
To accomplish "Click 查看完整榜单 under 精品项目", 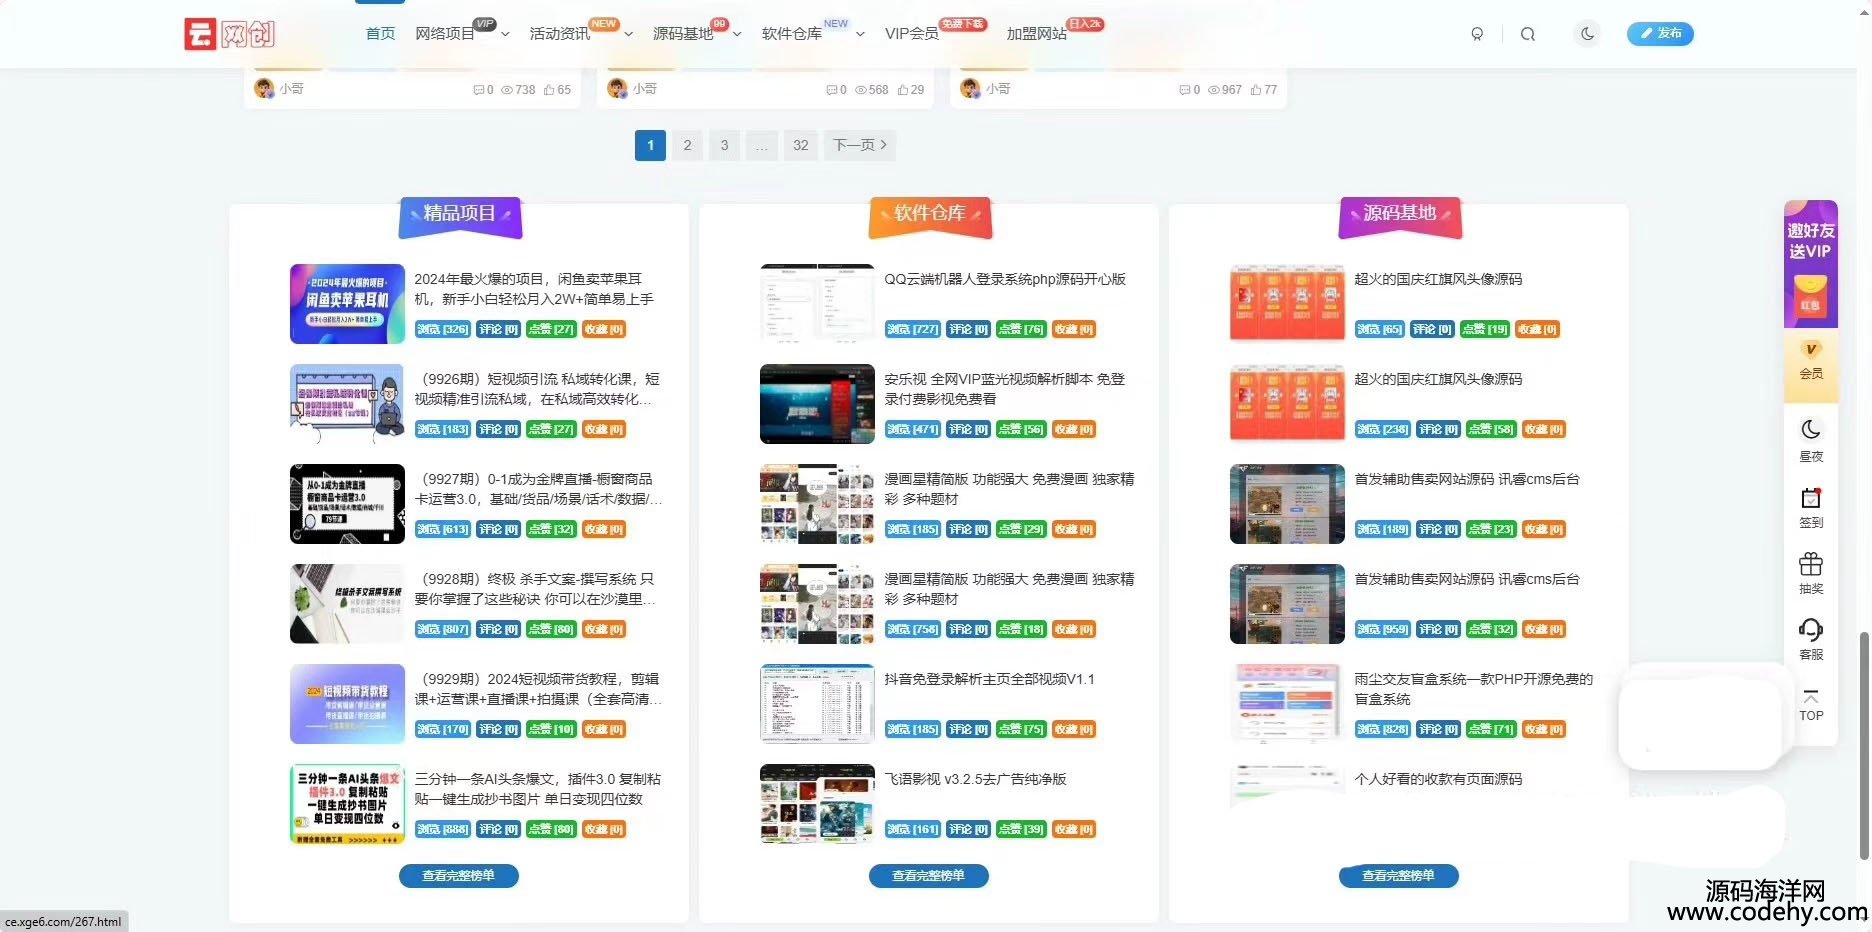I will (x=458, y=876).
